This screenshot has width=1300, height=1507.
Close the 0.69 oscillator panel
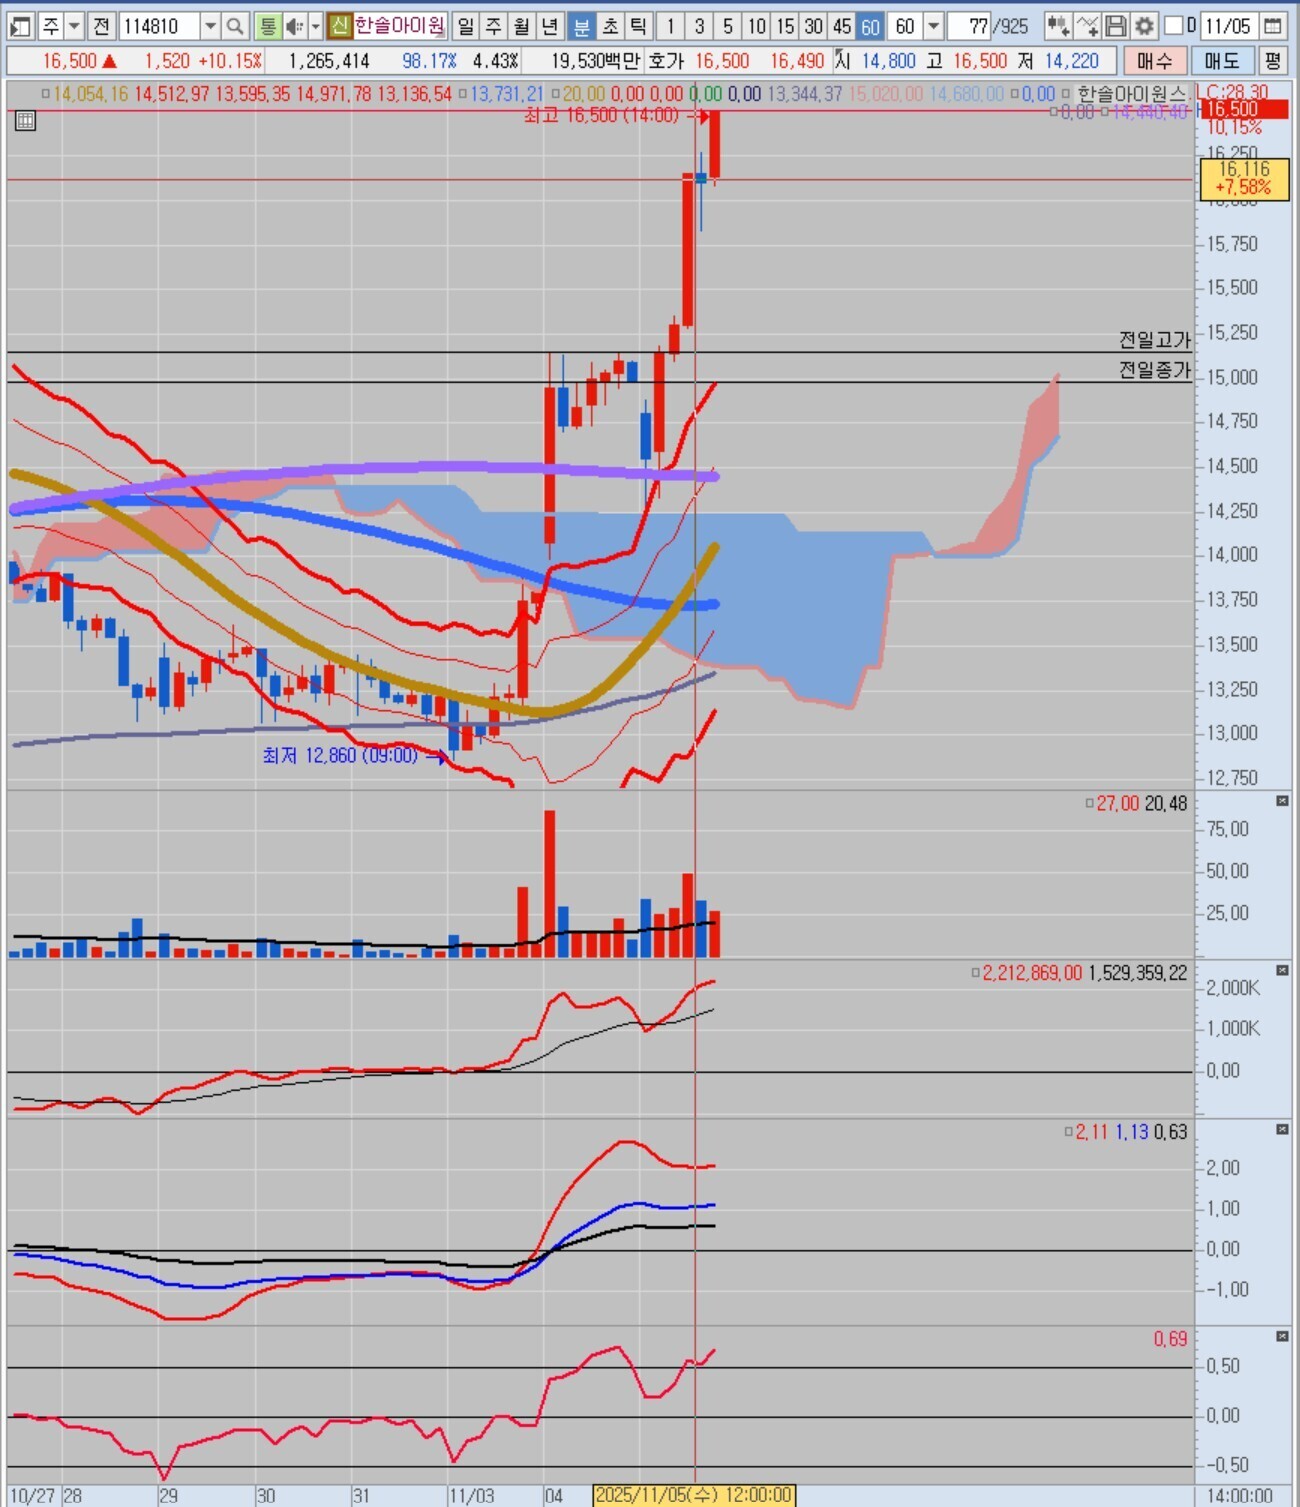coord(1282,1336)
